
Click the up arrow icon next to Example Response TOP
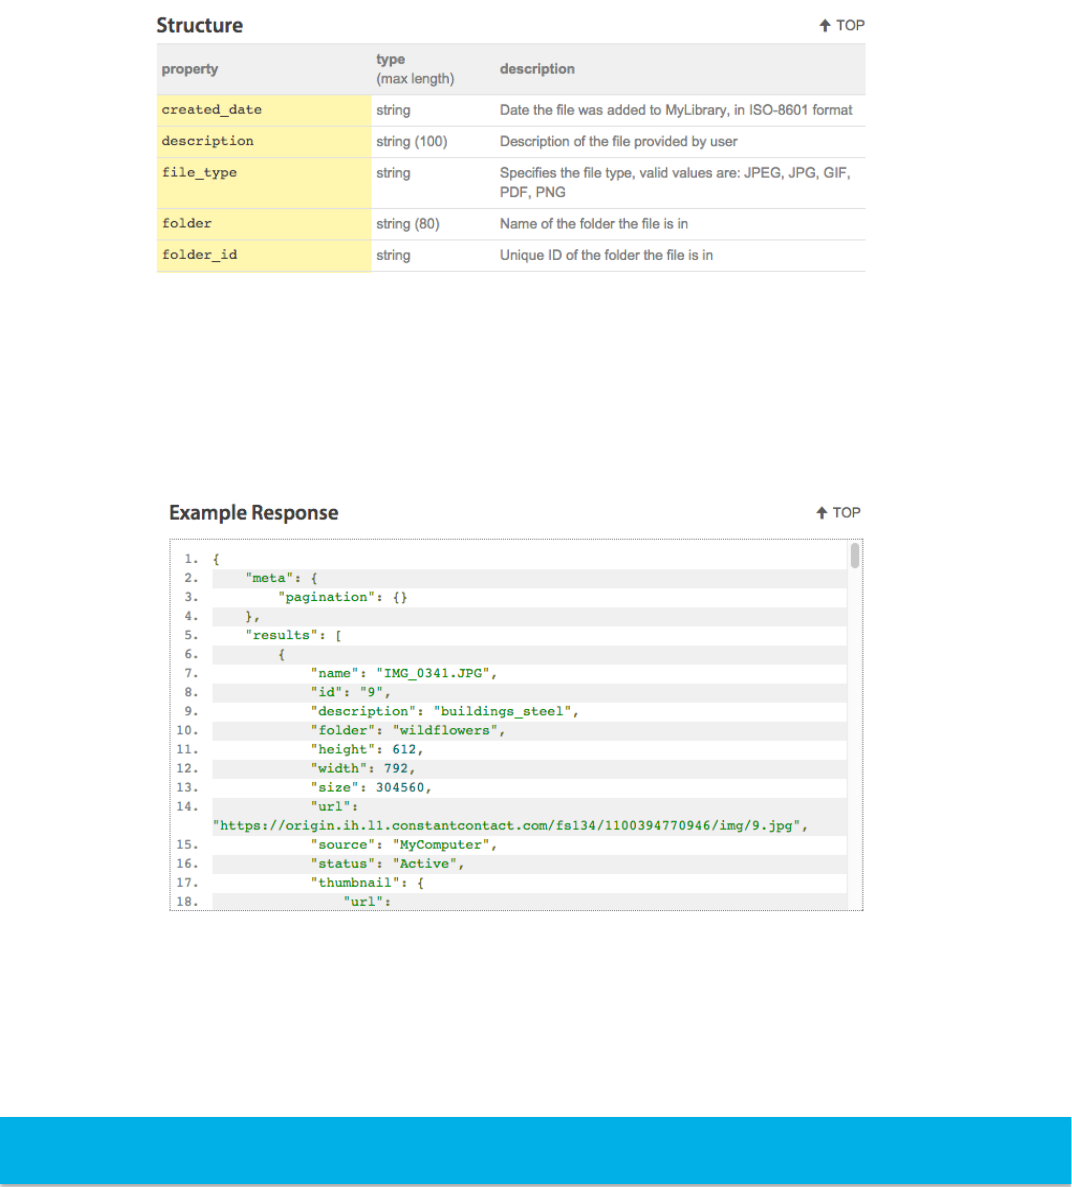point(821,513)
